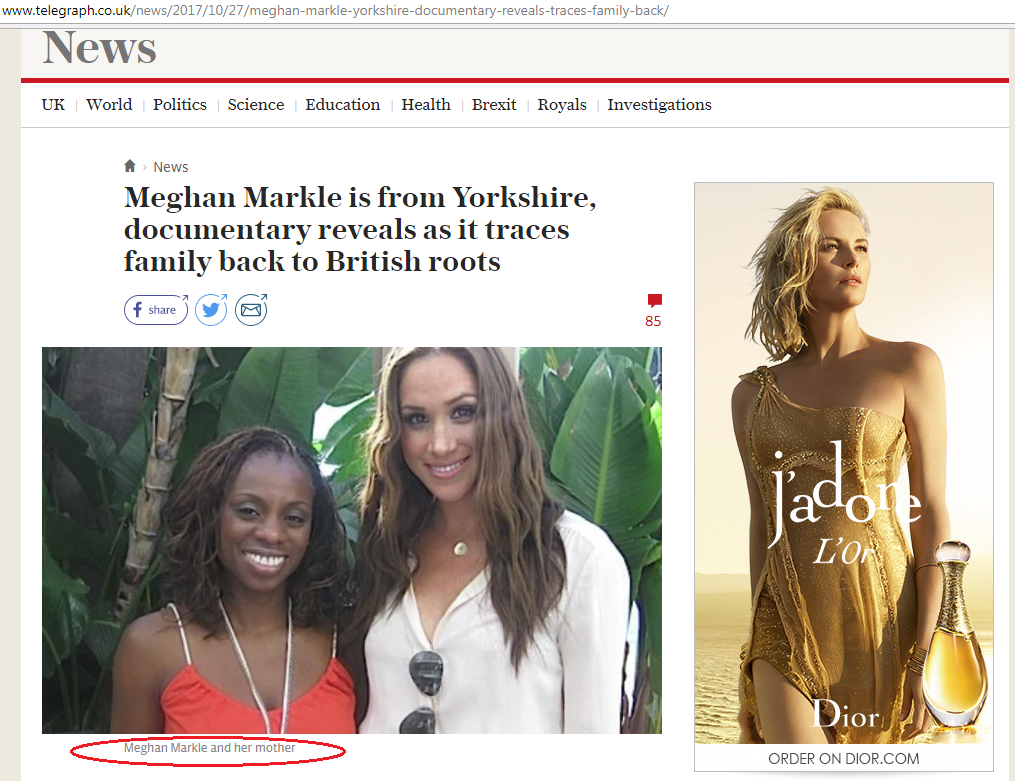Open comments via red speech bubble icon
Screen dimensions: 1015x781
click(654, 300)
